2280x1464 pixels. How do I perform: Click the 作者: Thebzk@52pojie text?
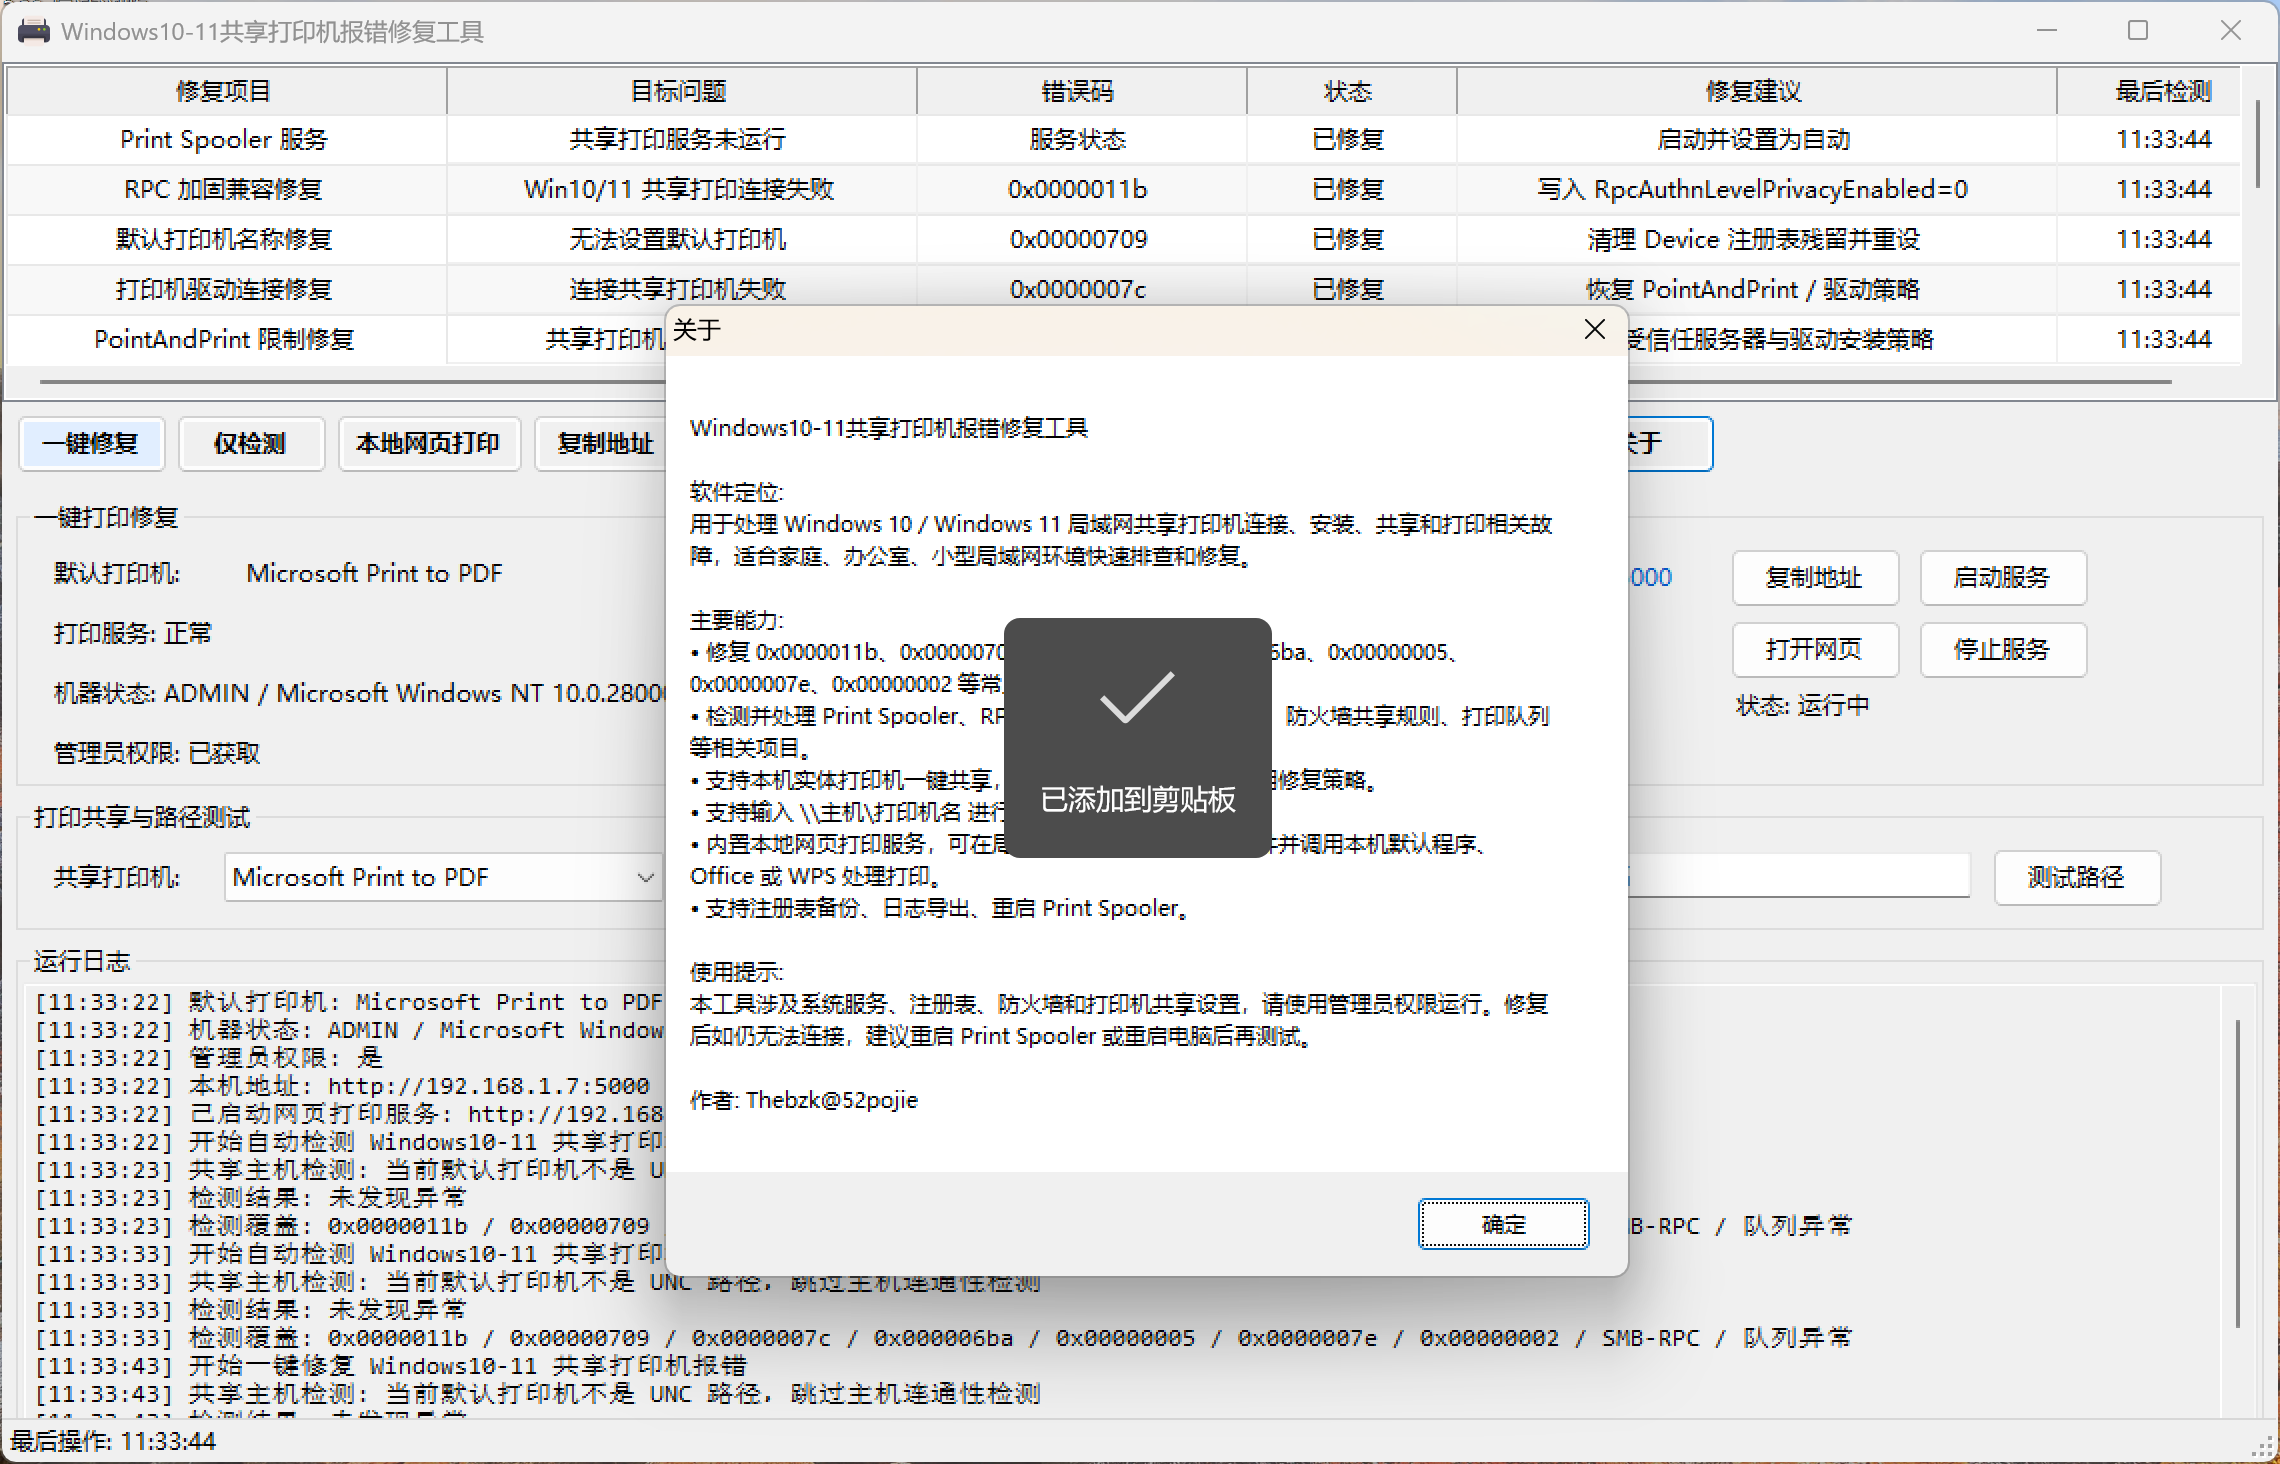point(803,1100)
